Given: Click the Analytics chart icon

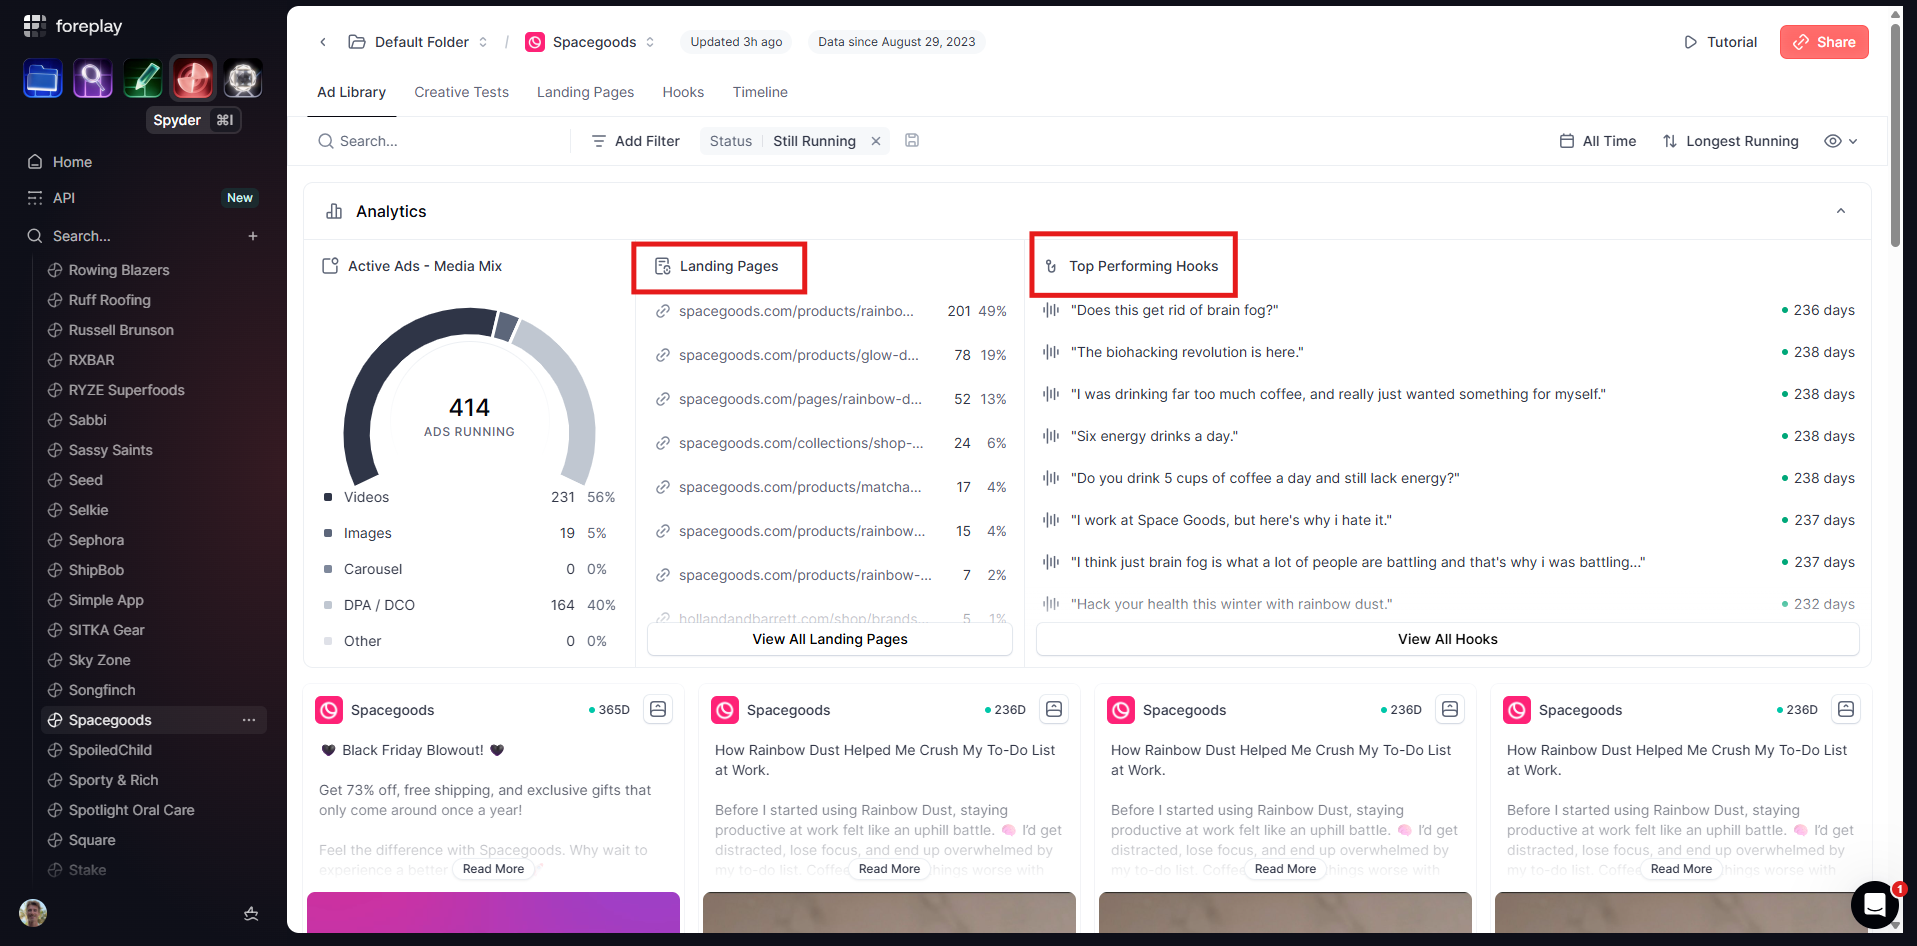Looking at the screenshot, I should 334,211.
